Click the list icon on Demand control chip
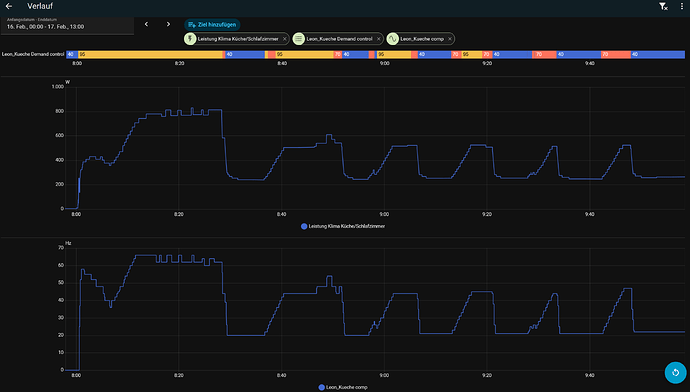690x392 pixels. point(299,39)
